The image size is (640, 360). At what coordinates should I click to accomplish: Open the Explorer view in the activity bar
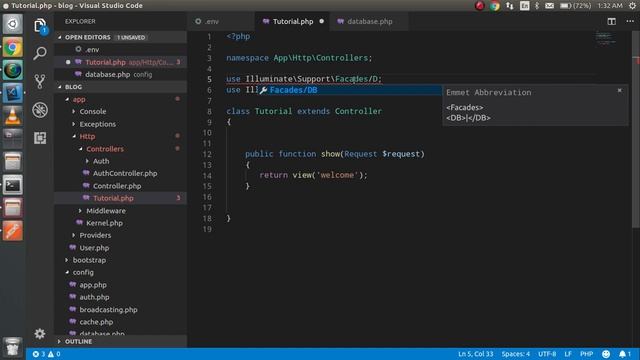click(x=40, y=26)
